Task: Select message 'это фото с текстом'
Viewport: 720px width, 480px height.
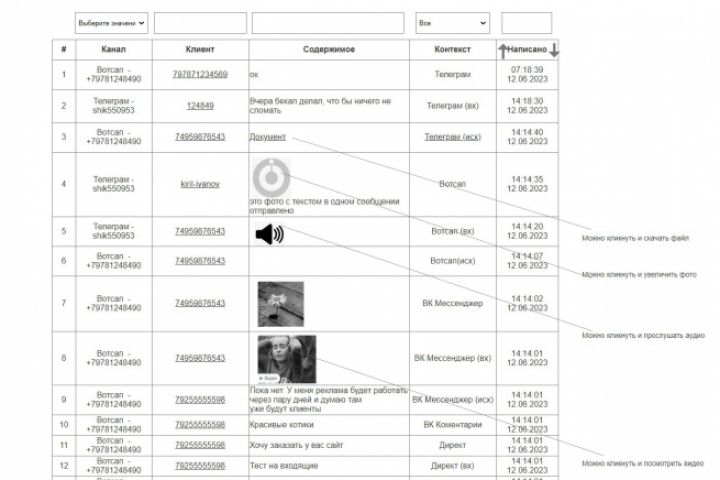Action: click(x=285, y=202)
